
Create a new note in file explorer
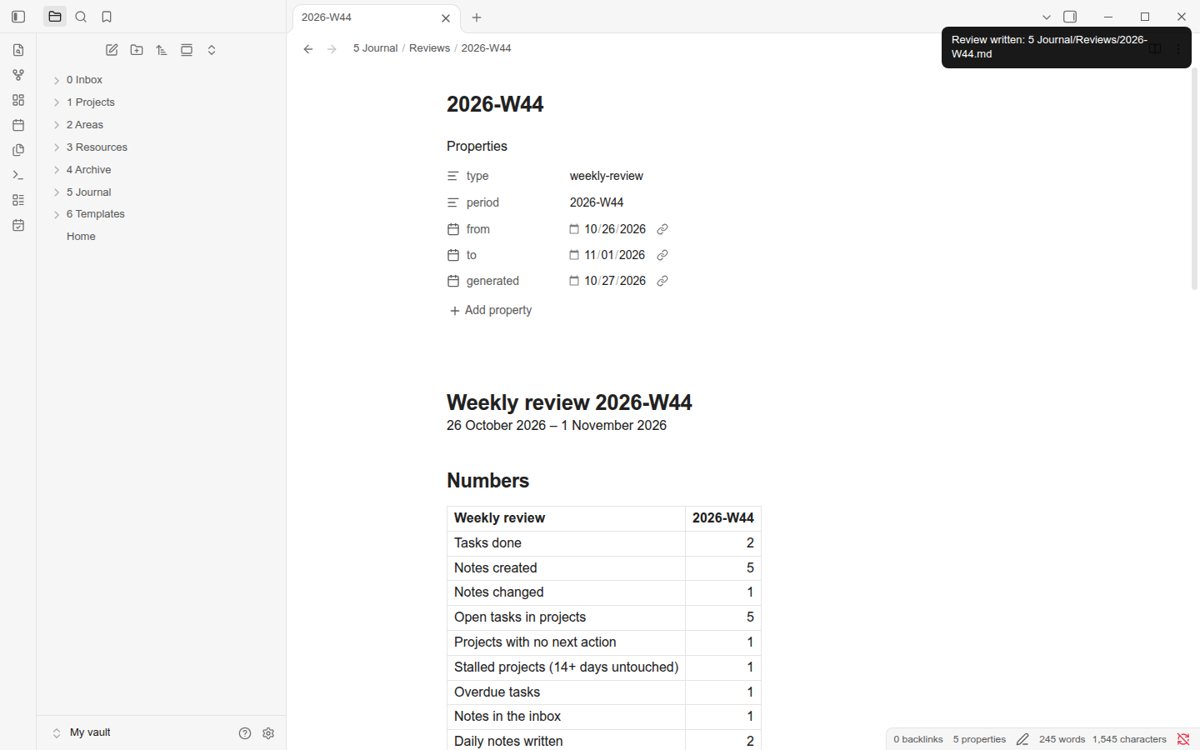click(112, 50)
